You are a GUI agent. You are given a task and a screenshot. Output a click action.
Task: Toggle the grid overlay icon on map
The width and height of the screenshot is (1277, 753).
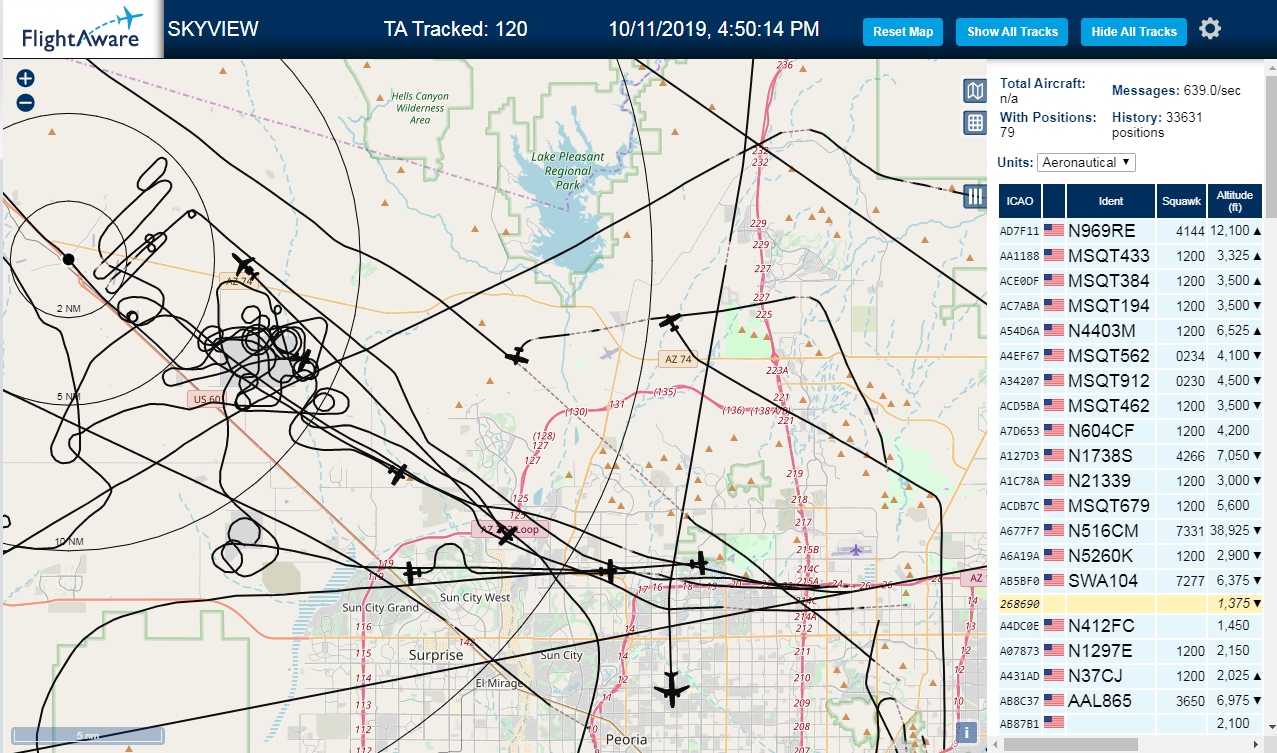click(975, 123)
